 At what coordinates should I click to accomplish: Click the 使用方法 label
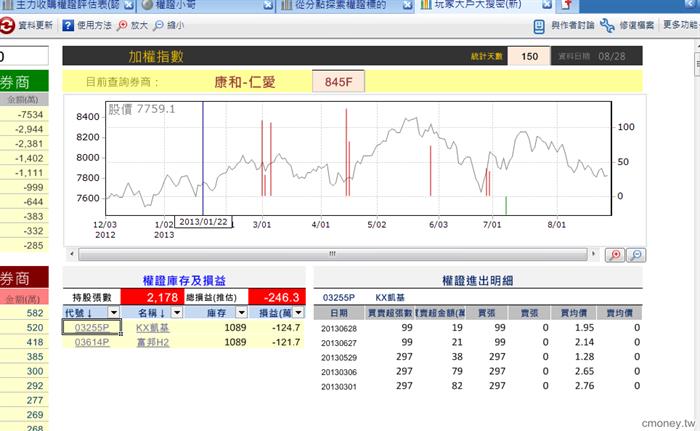point(94,25)
